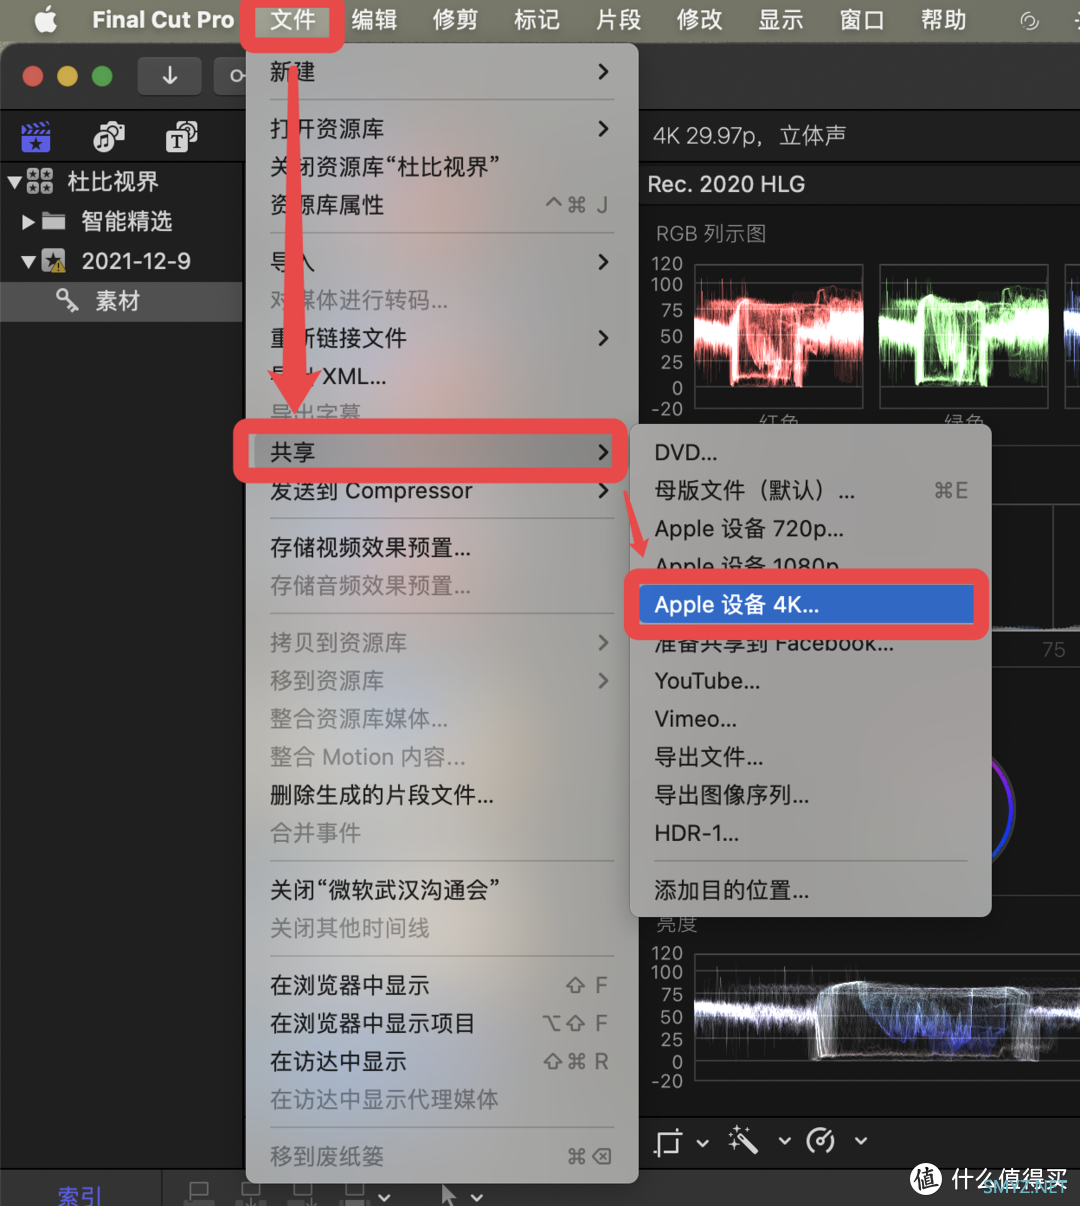The height and width of the screenshot is (1206, 1080).
Task: Choose 关闭"微软武汉沟通会"
Action: pyautogui.click(x=441, y=890)
